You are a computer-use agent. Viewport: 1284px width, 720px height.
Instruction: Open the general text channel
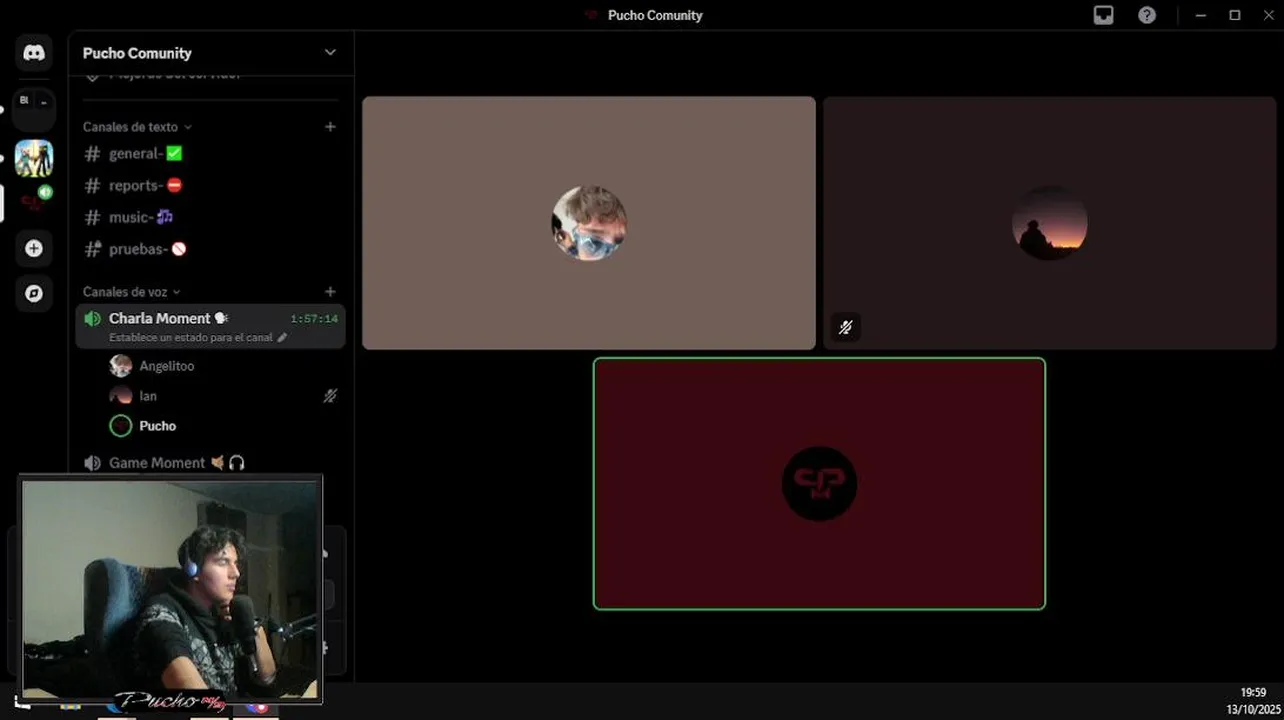tap(210, 153)
